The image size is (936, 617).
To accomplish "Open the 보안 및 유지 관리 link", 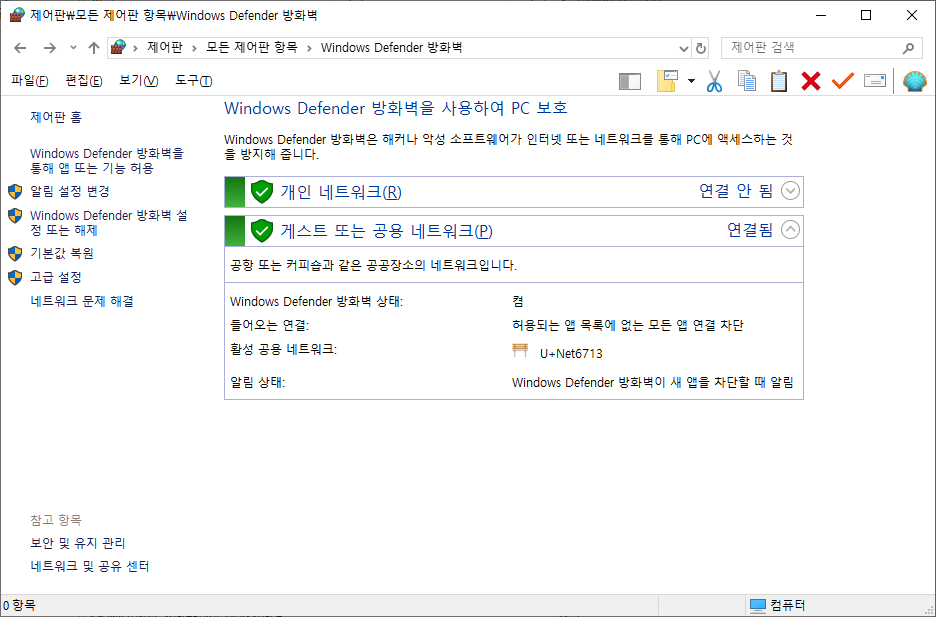I will 78,543.
